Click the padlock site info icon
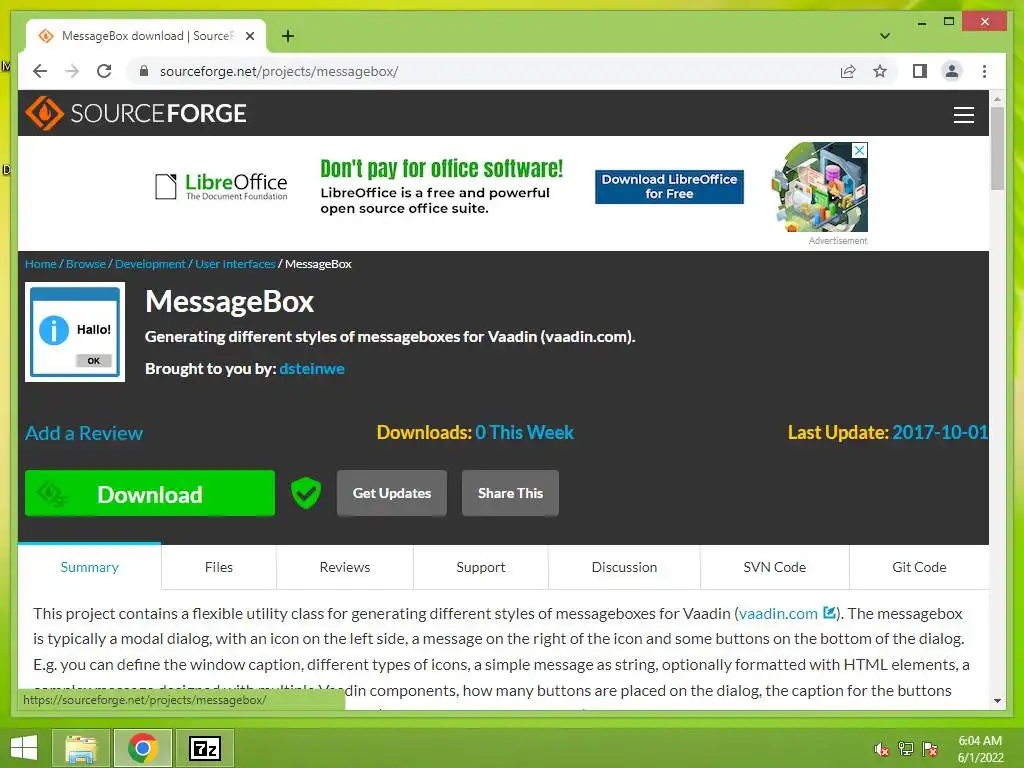The image size is (1024, 768). click(x=144, y=71)
